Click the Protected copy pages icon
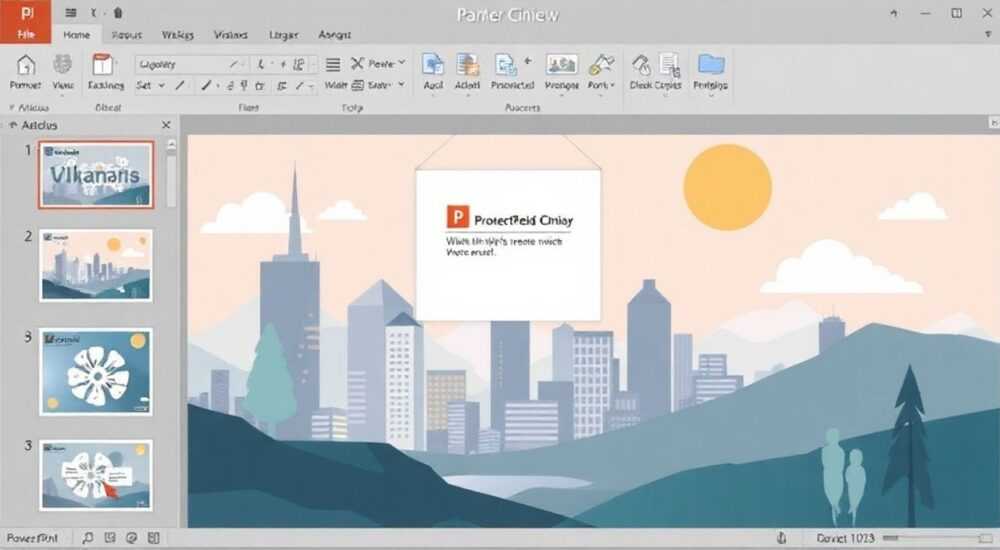The image size is (1000, 550). coord(506,65)
